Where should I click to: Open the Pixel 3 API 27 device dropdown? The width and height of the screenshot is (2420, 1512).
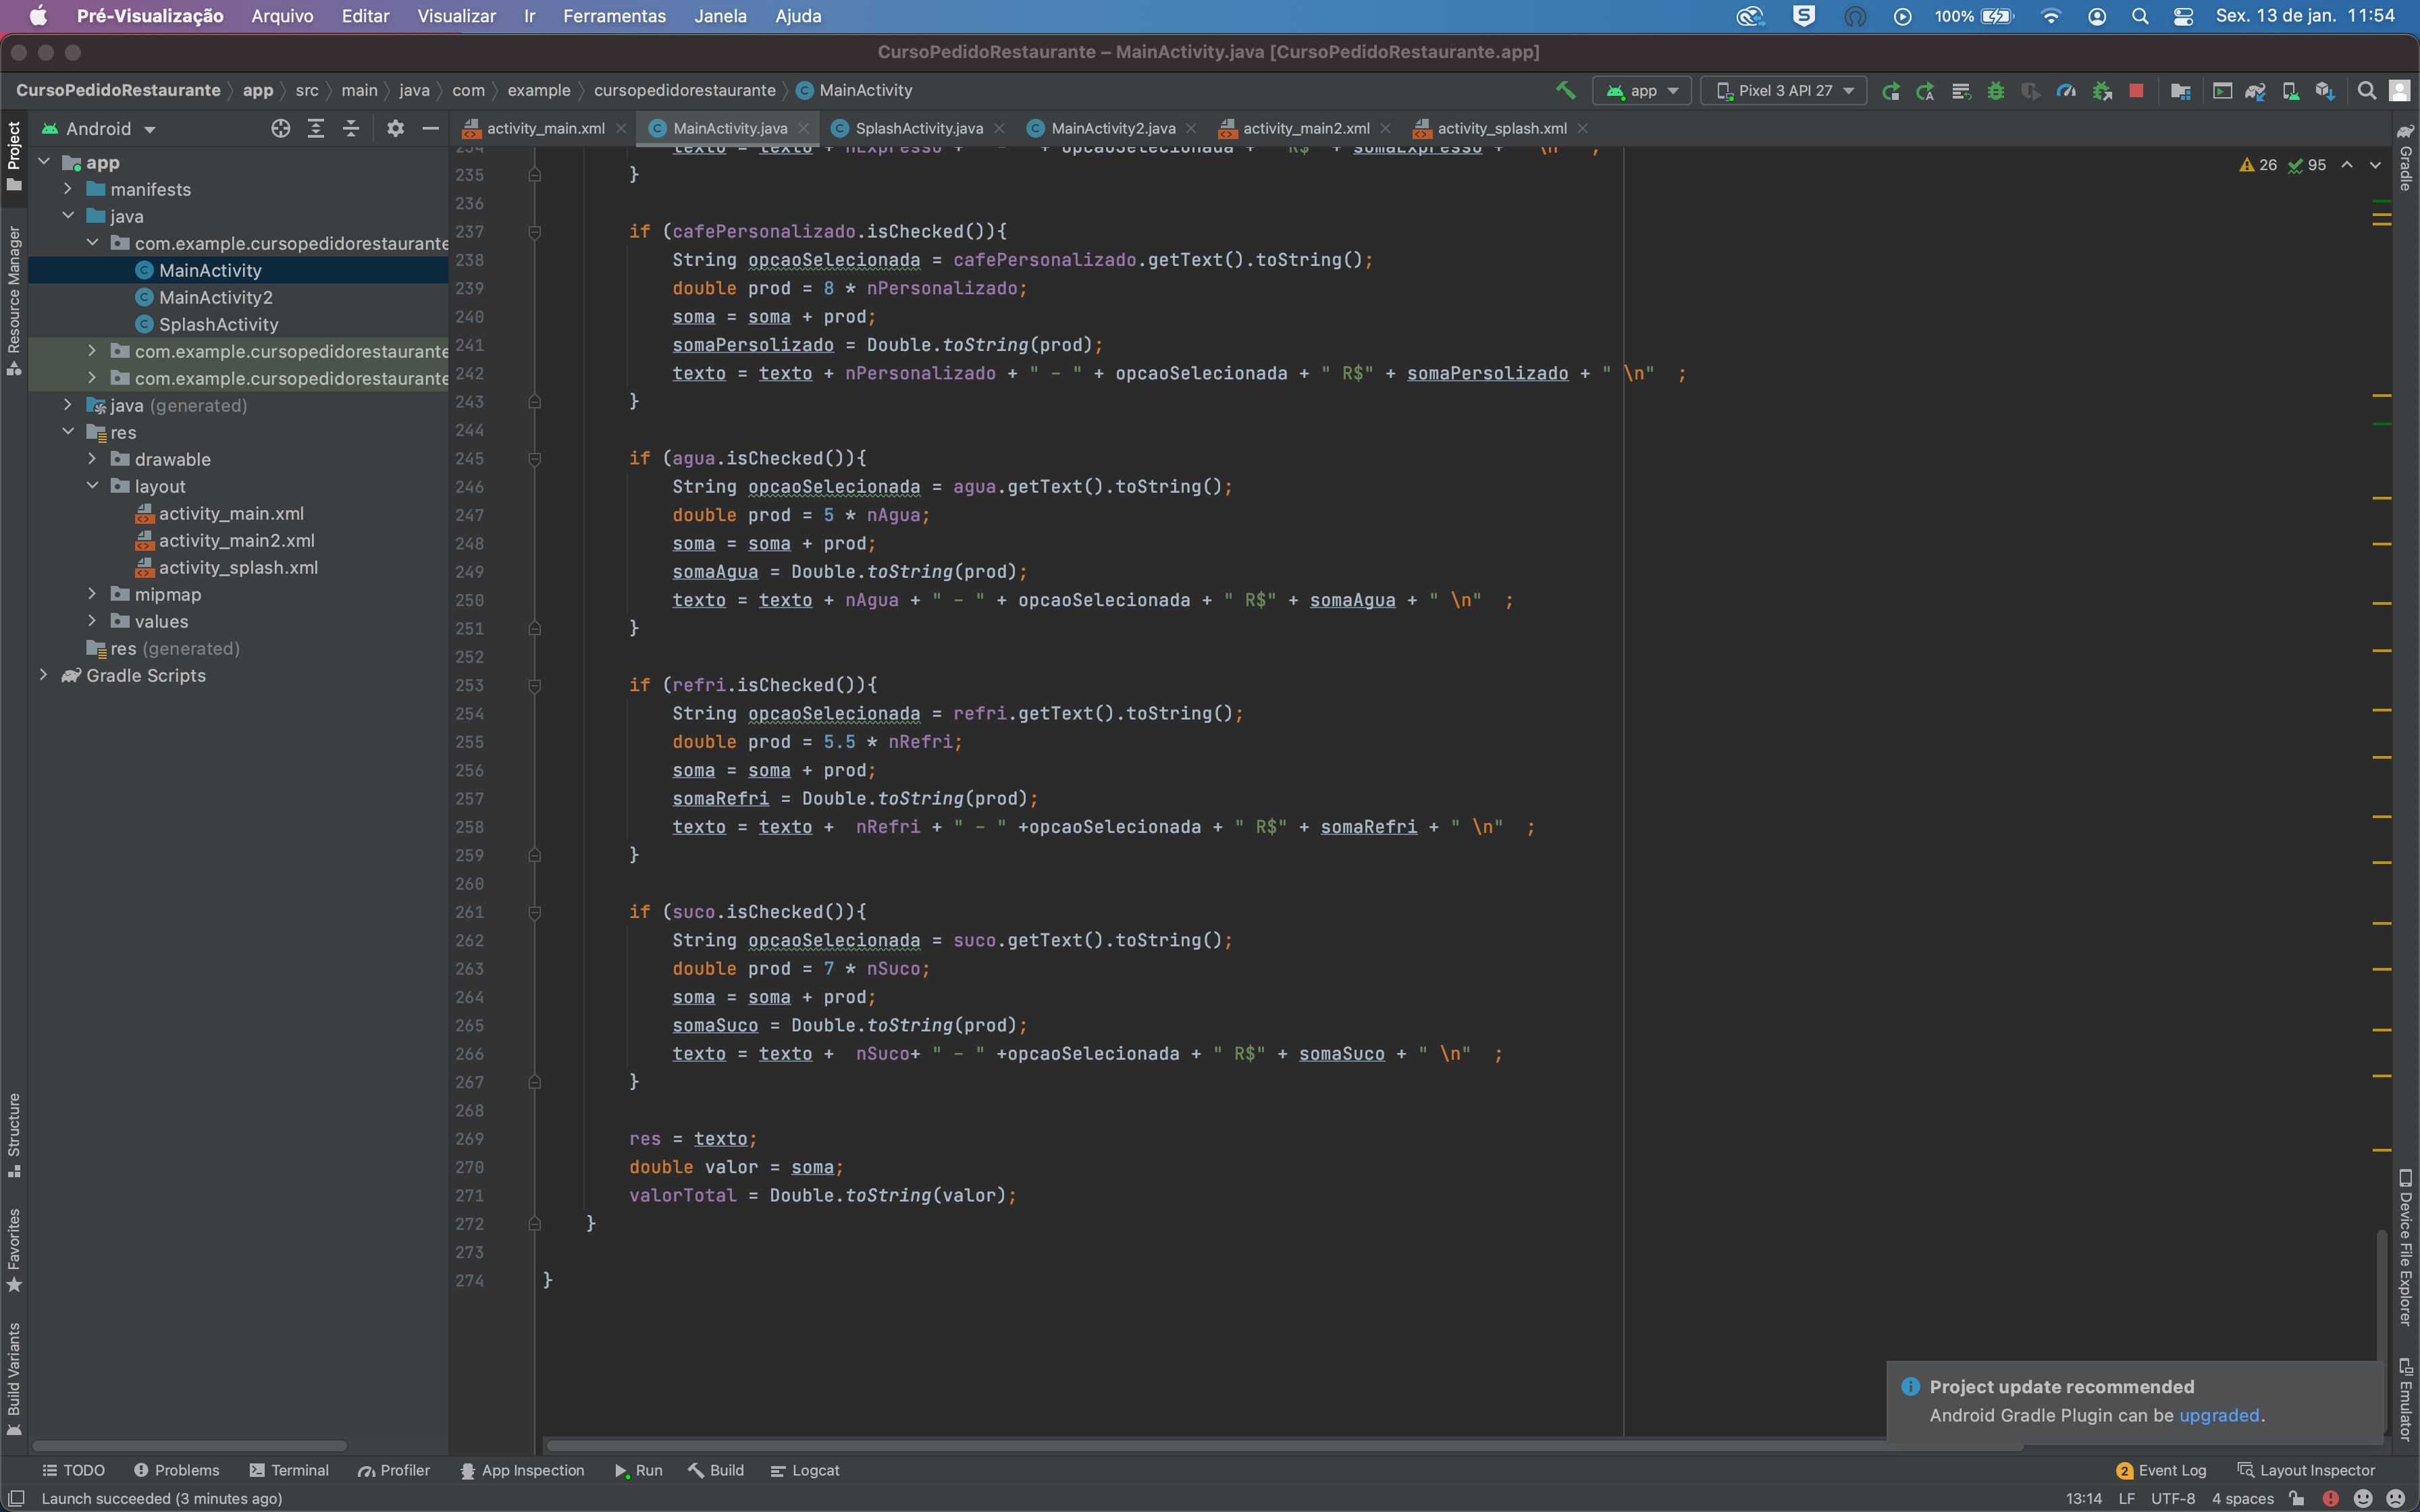tap(1785, 90)
